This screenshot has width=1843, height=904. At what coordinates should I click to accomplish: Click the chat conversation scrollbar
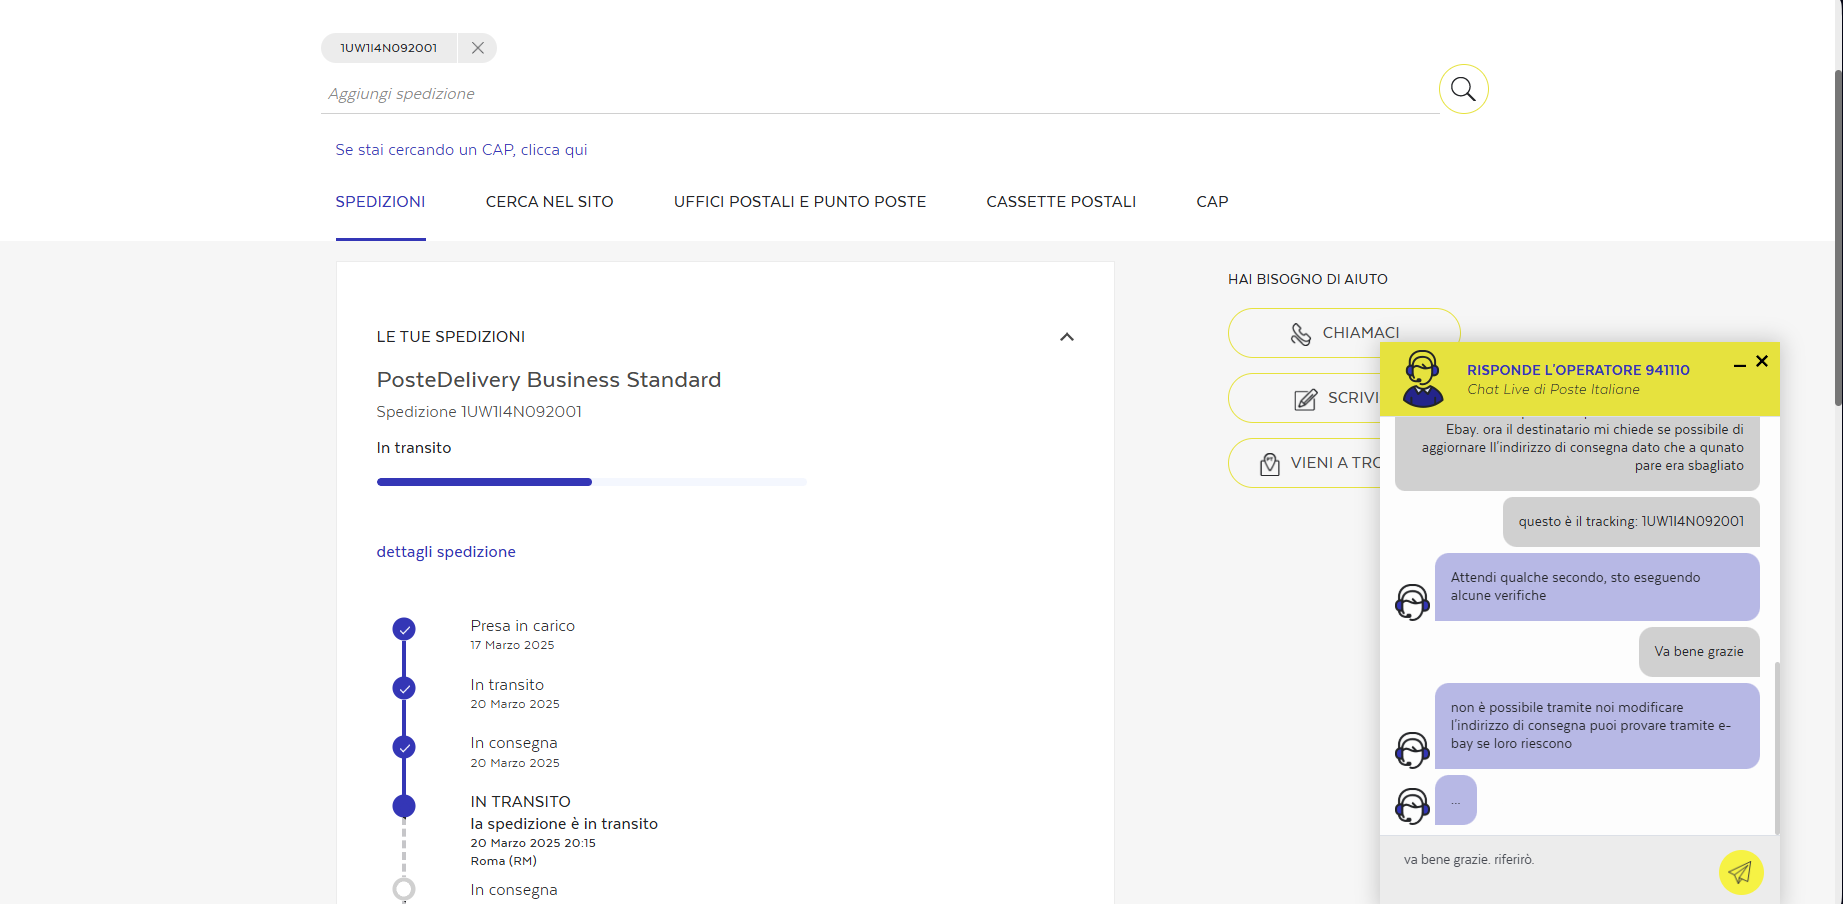coord(1777,747)
